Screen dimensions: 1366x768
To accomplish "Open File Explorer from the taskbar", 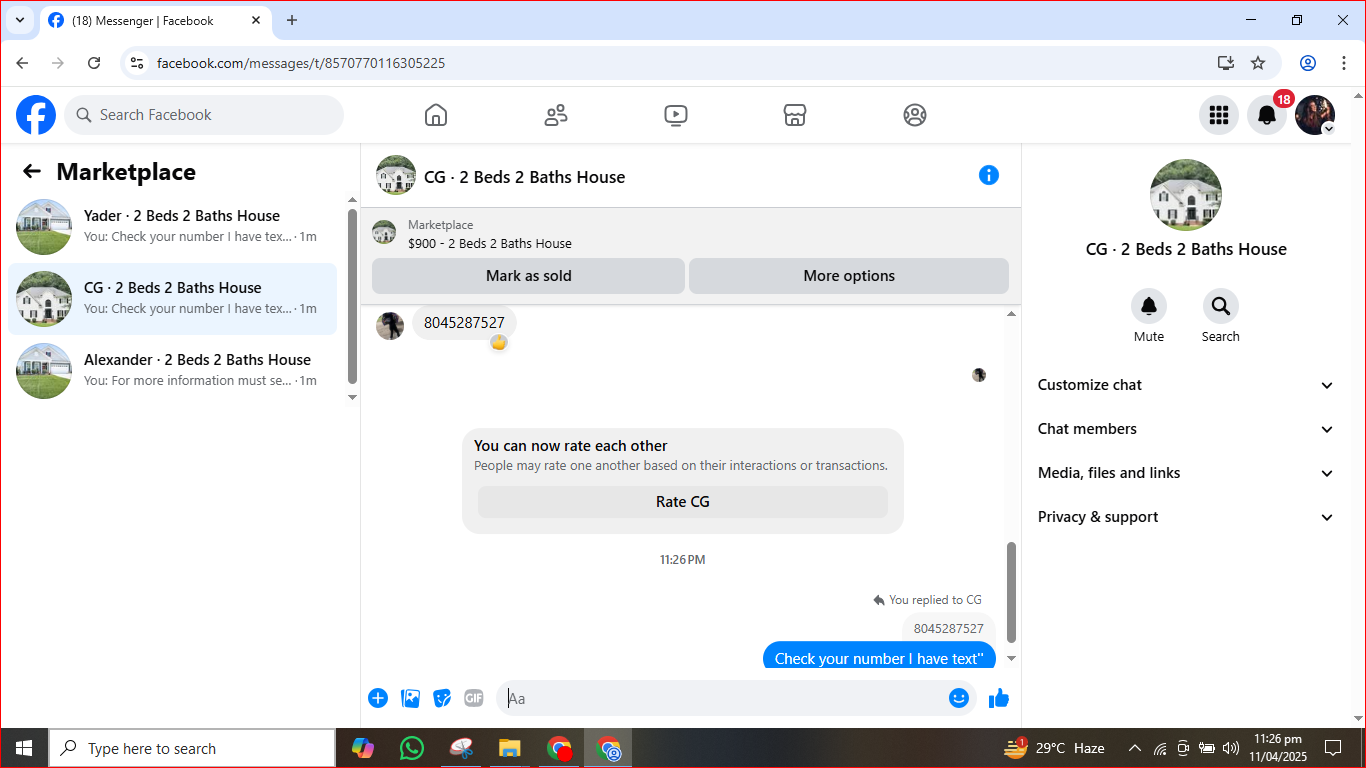I will [509, 748].
